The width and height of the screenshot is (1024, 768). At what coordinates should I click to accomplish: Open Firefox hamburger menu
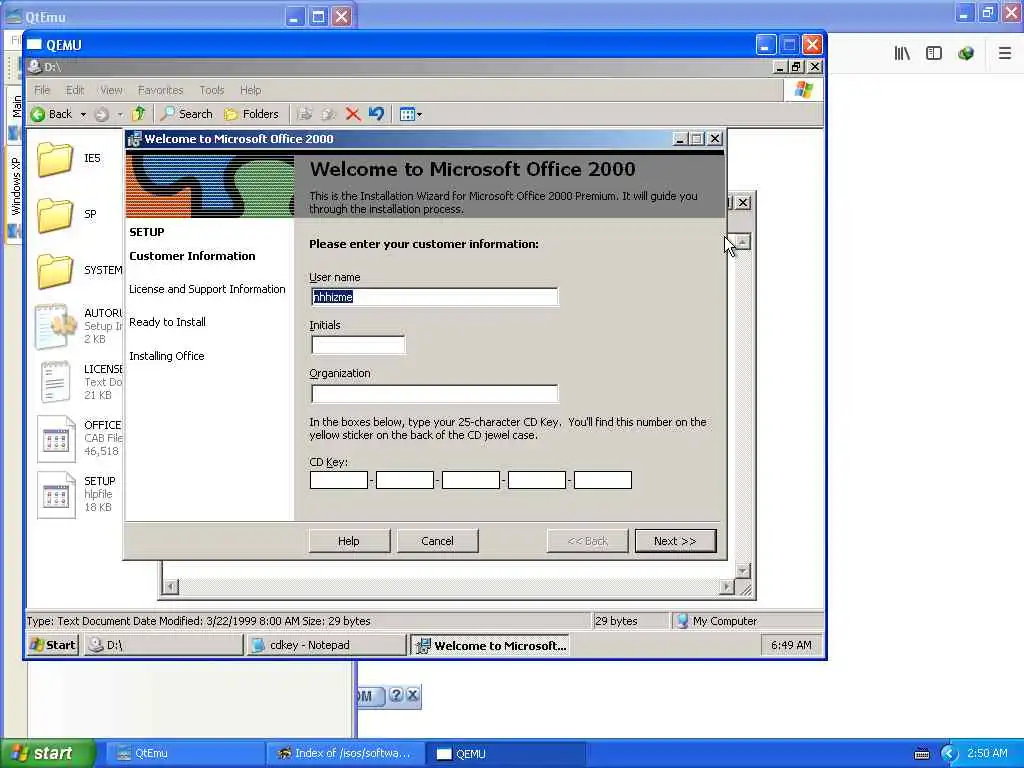click(1005, 54)
